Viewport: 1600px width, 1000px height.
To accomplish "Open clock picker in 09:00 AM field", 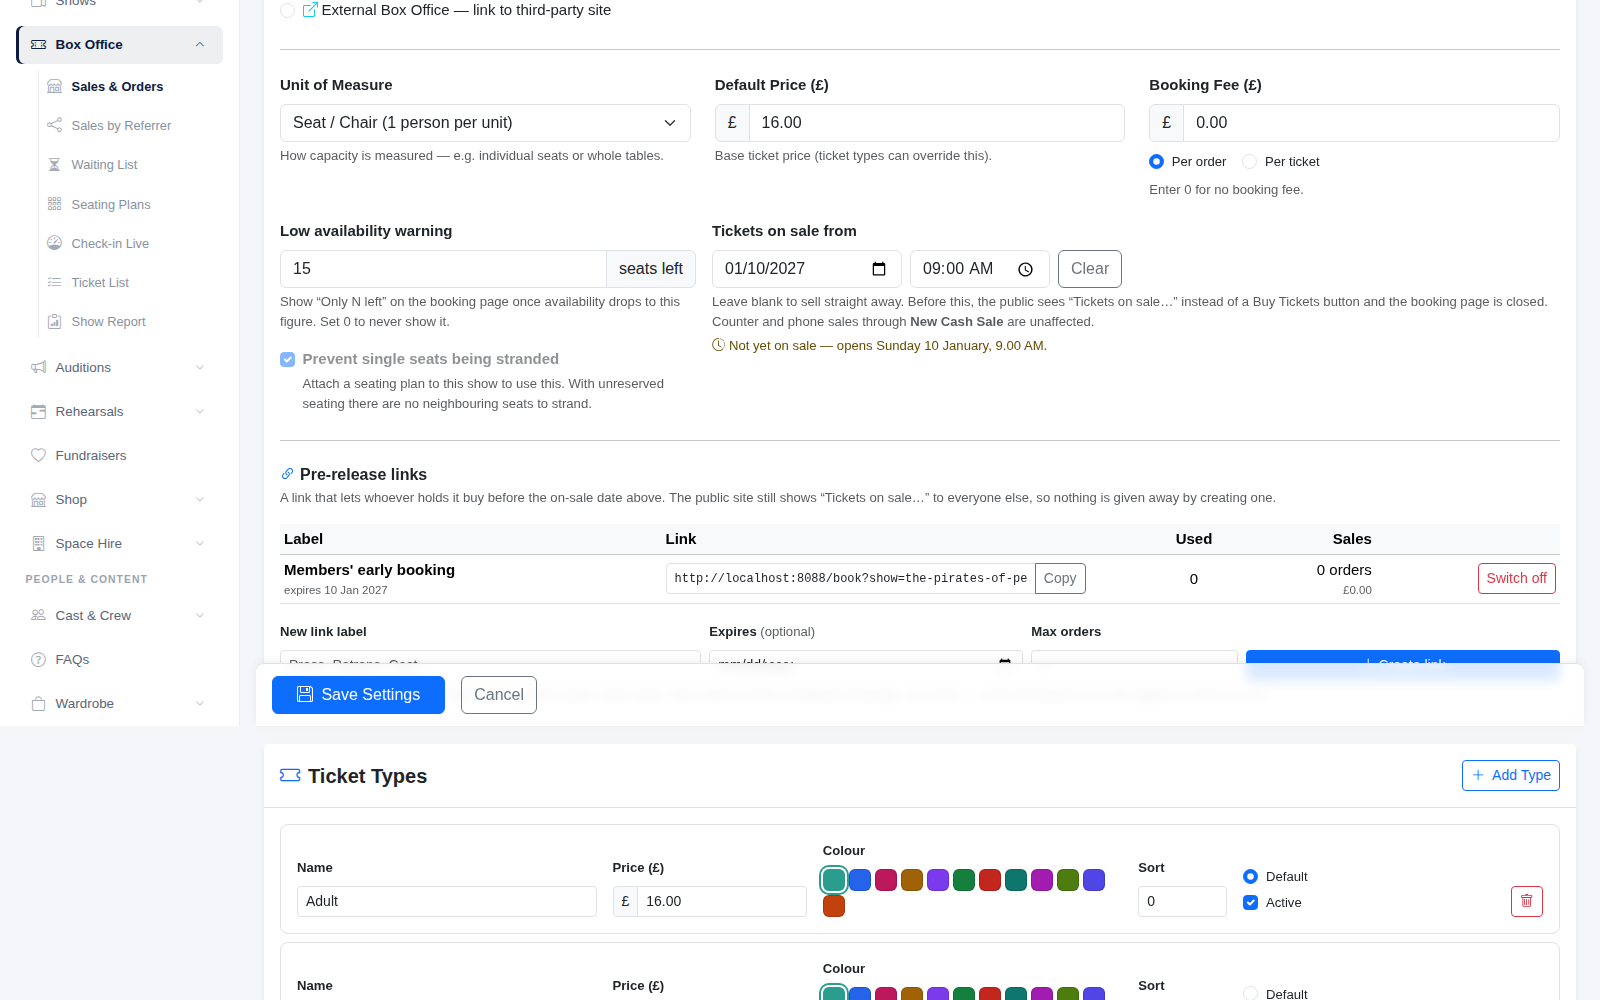I will [x=1025, y=269].
